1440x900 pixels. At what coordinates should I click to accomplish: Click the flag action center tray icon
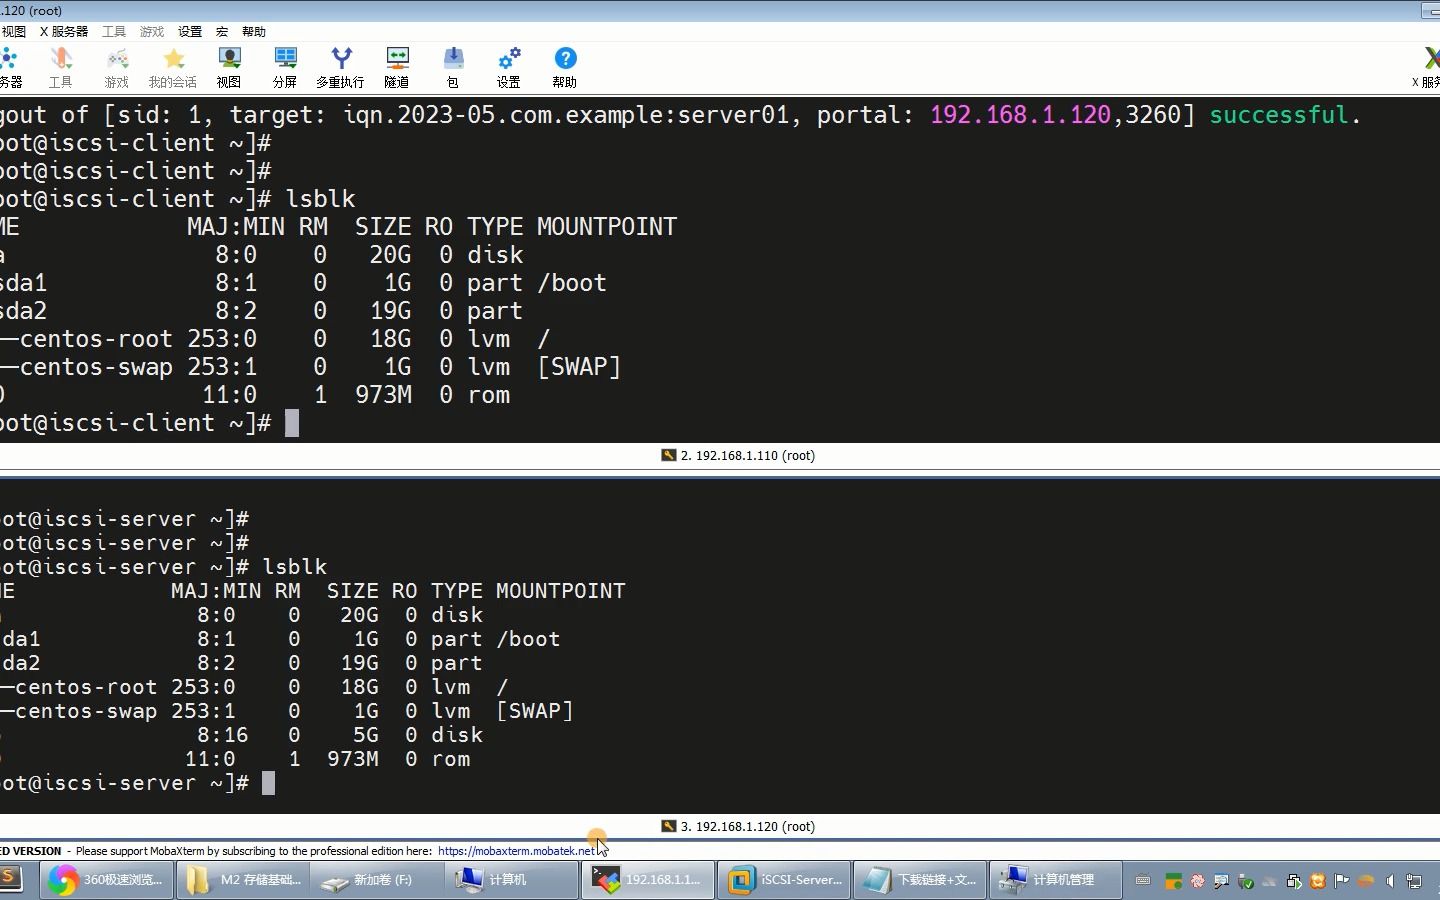[1342, 881]
